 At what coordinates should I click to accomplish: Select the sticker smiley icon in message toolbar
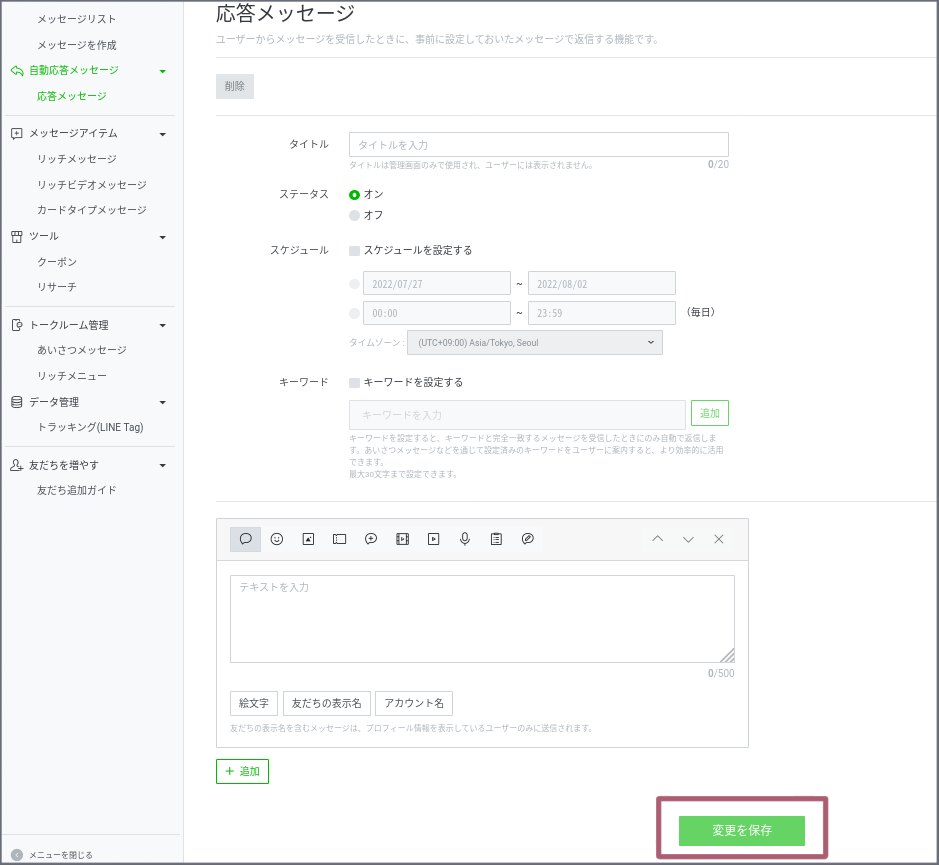pos(277,539)
